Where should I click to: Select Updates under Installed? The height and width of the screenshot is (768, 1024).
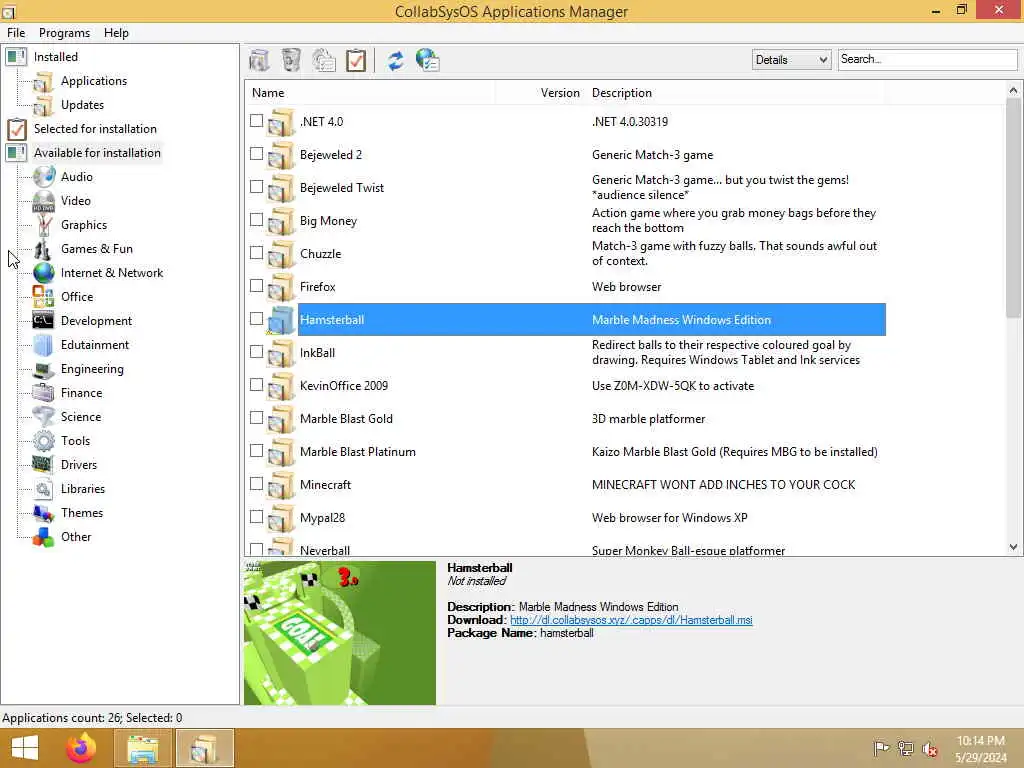82,104
